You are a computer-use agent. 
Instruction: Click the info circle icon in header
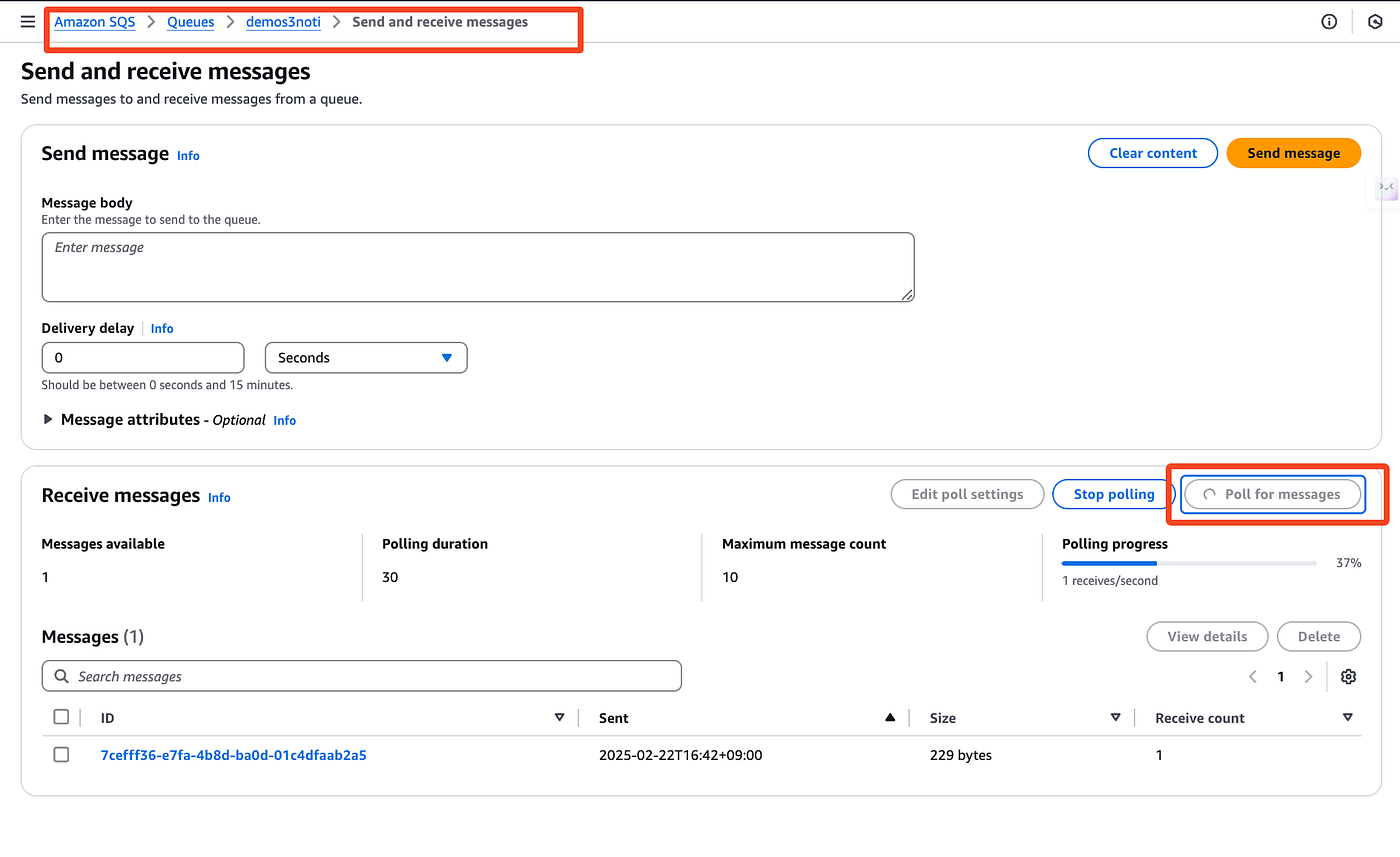tap(1329, 22)
